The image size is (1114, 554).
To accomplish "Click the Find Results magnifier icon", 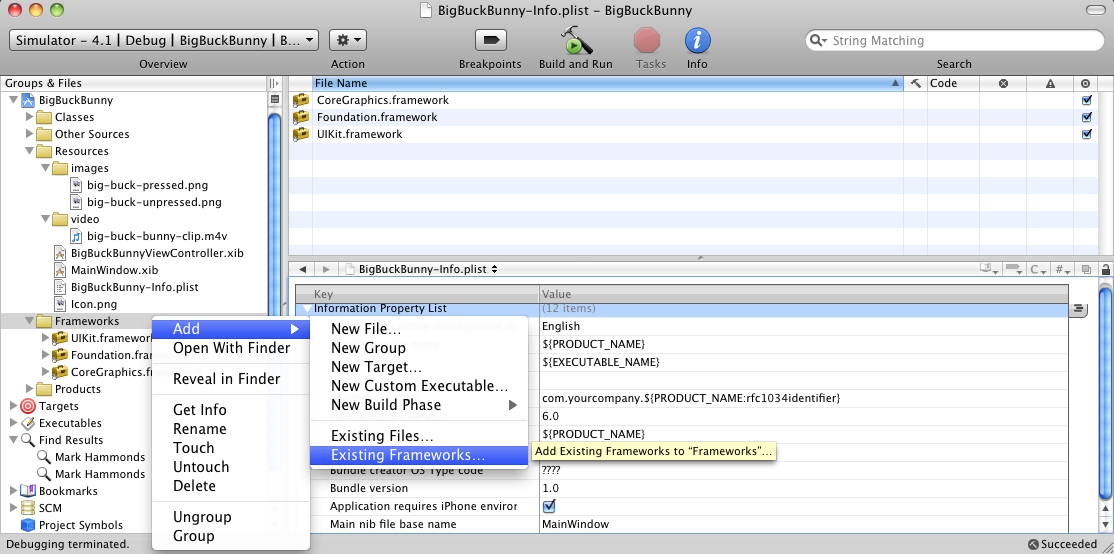I will click(28, 440).
